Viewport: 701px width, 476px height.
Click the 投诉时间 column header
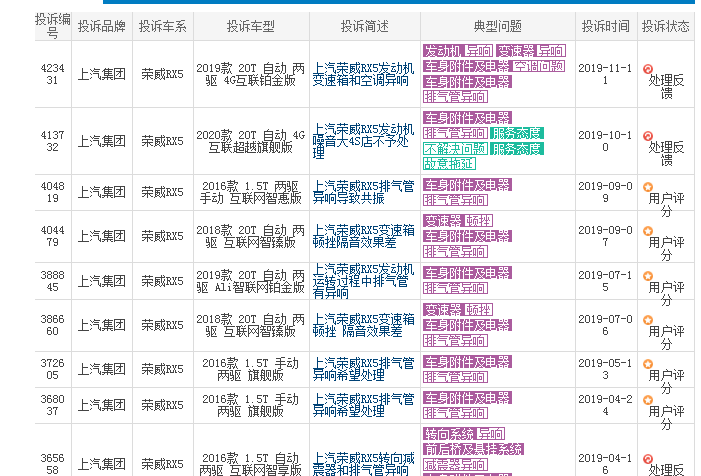[606, 26]
